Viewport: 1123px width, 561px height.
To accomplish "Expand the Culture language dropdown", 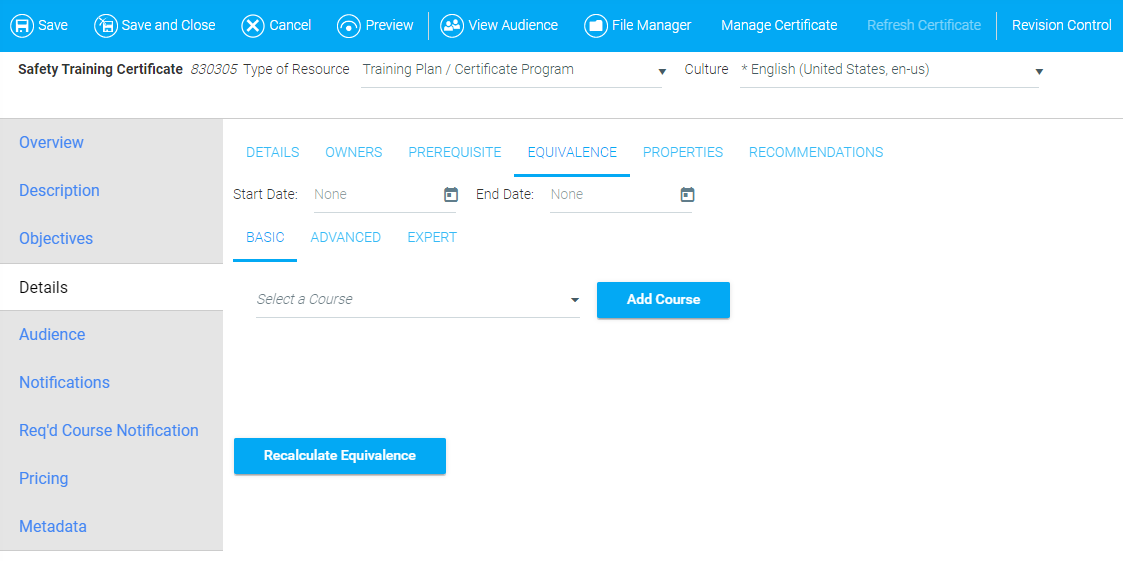I will (x=1038, y=71).
